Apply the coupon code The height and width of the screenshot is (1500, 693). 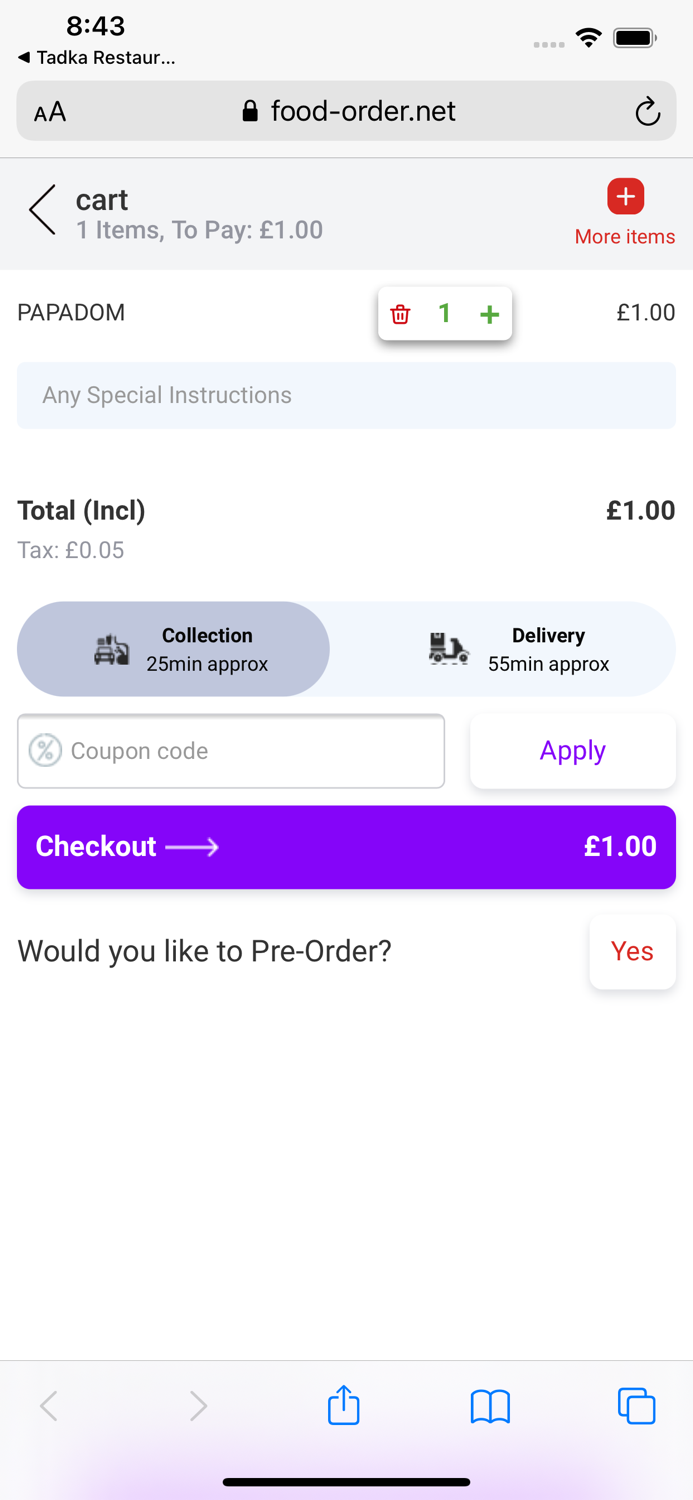point(572,751)
